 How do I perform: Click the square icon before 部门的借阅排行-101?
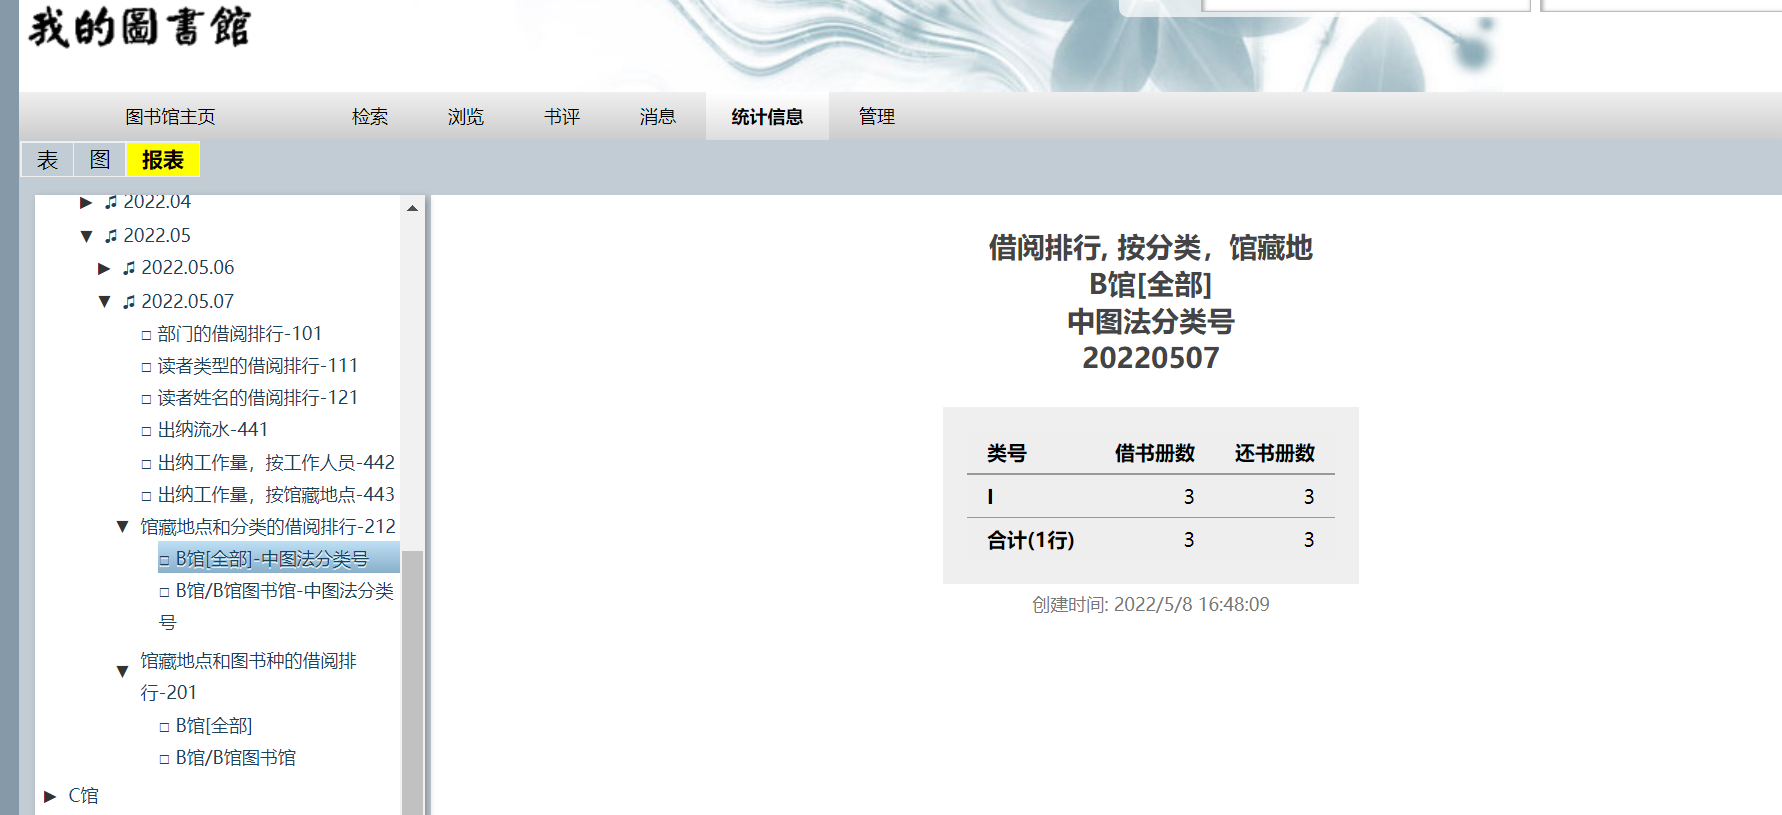[147, 335]
